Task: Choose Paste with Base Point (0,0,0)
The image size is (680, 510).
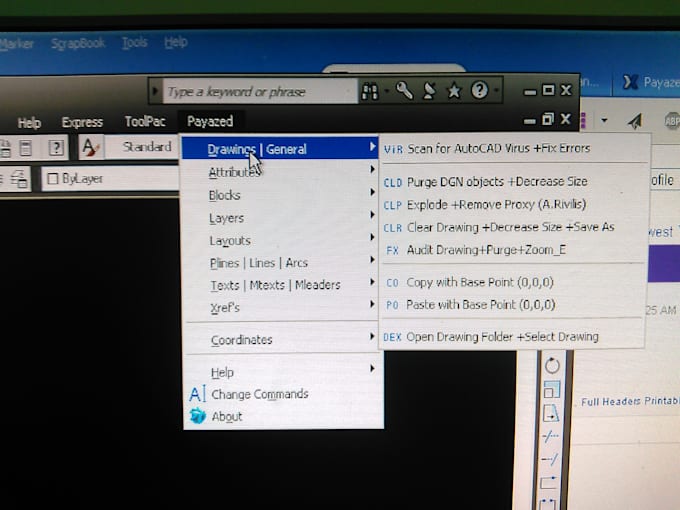Action: pos(513,305)
